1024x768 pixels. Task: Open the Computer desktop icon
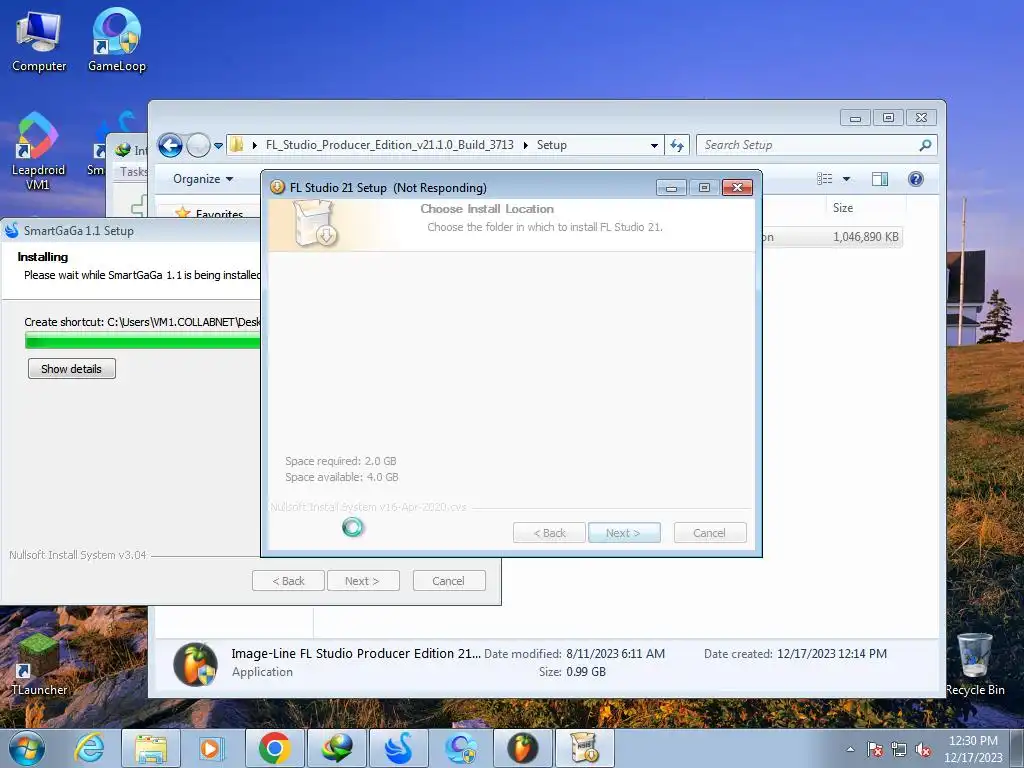39,40
